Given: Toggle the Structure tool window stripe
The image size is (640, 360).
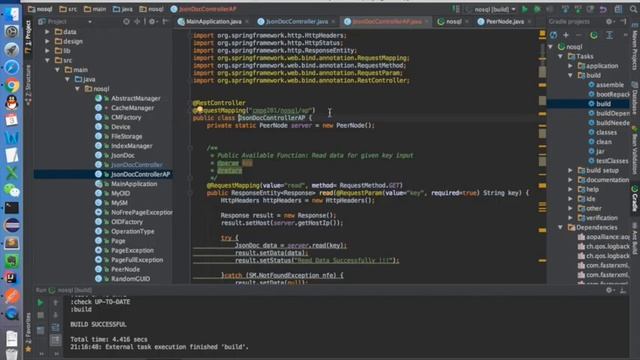Looking at the screenshot, I should tap(28, 85).
